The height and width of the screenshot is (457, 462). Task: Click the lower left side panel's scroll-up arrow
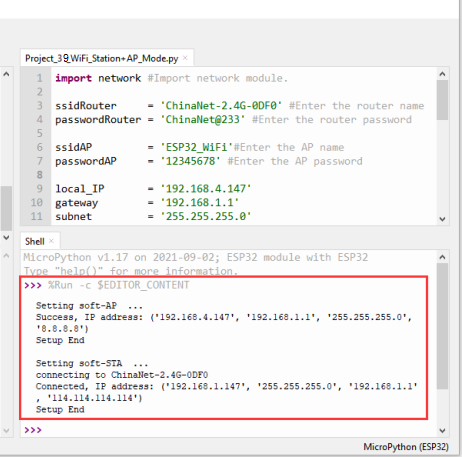[6, 256]
